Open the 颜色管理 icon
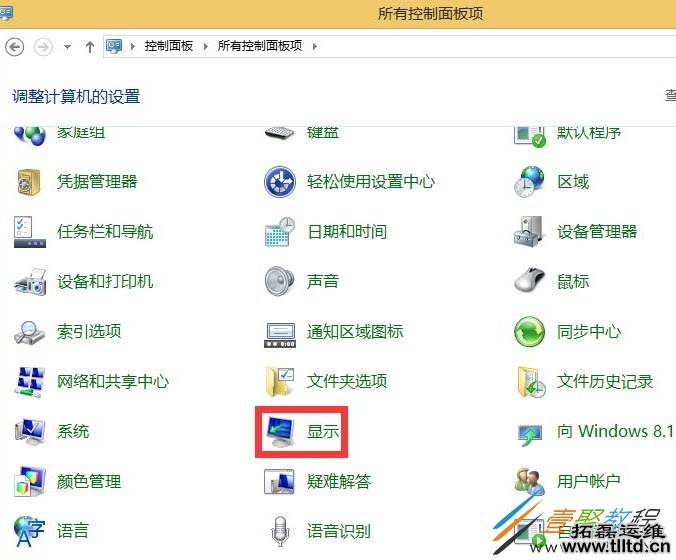Viewport: 676px width, 560px height. [29, 482]
